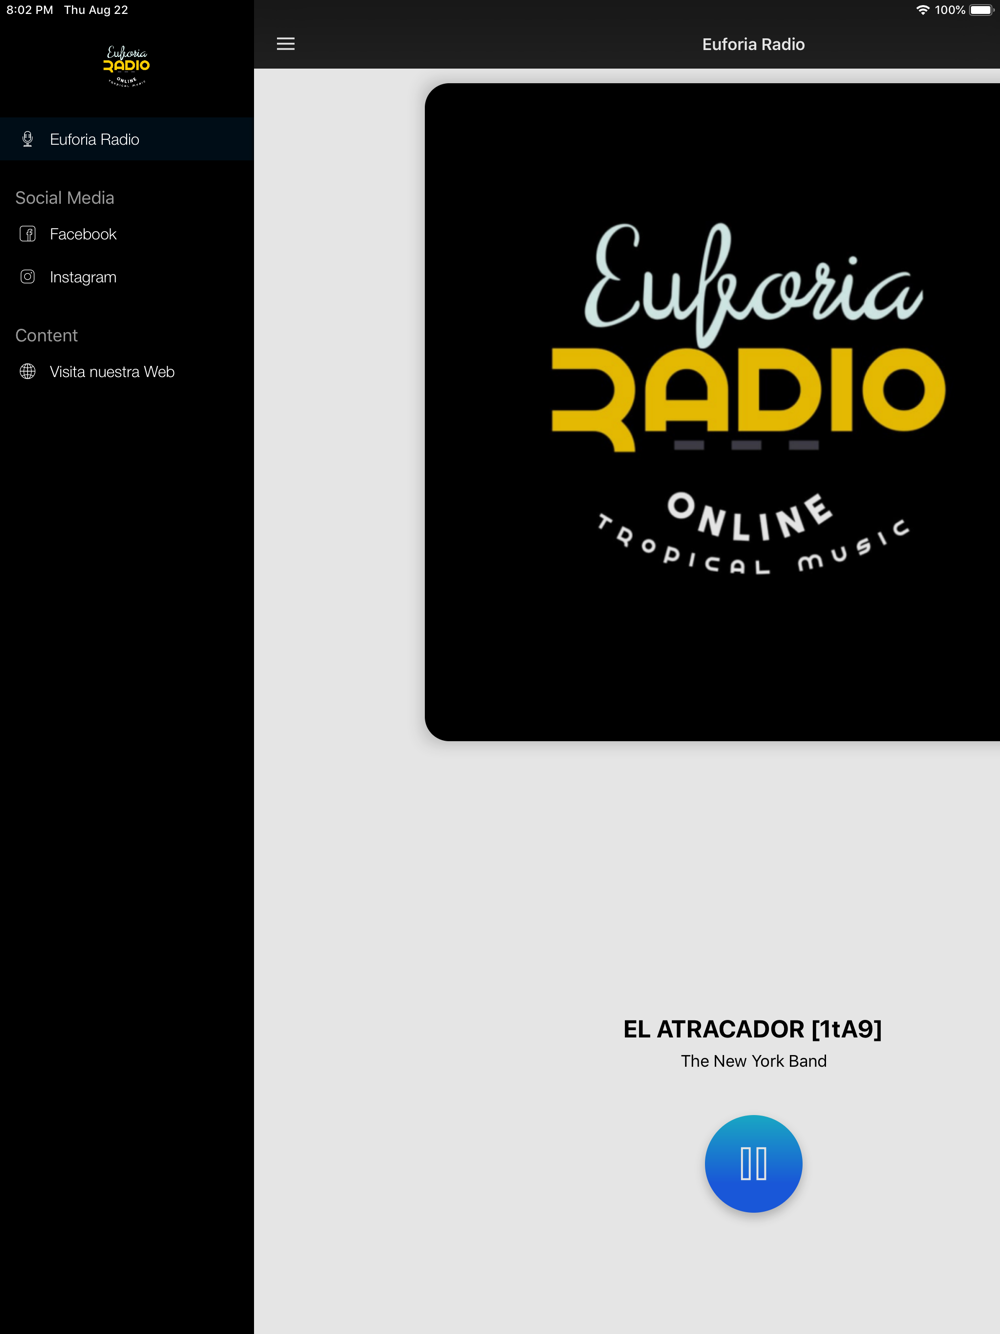The height and width of the screenshot is (1334, 1000).
Task: Open Facebook link in sidebar
Action: pos(127,234)
